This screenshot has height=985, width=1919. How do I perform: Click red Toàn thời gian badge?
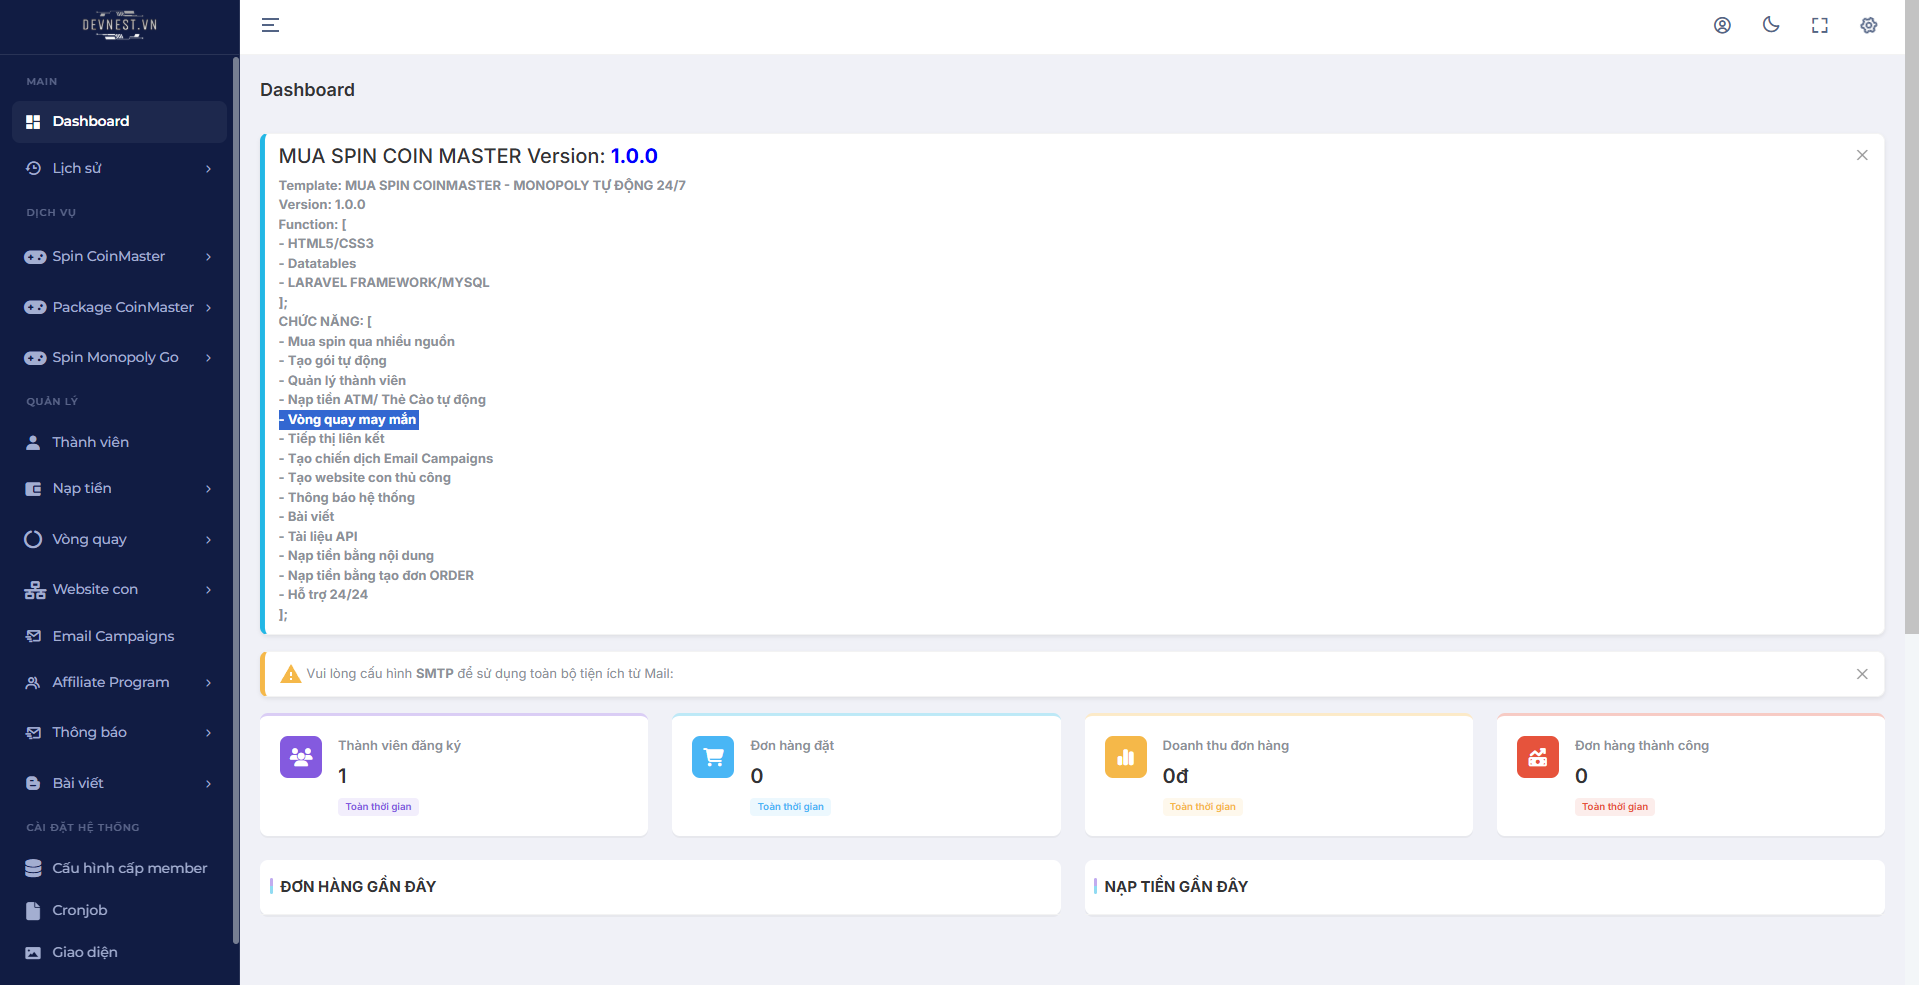tap(1615, 807)
